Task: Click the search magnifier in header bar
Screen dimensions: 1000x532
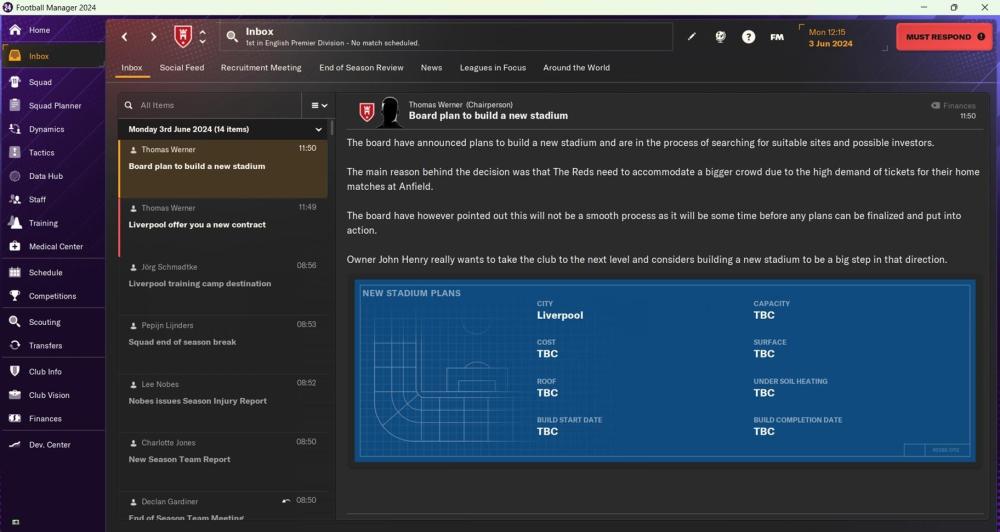Action: point(232,37)
